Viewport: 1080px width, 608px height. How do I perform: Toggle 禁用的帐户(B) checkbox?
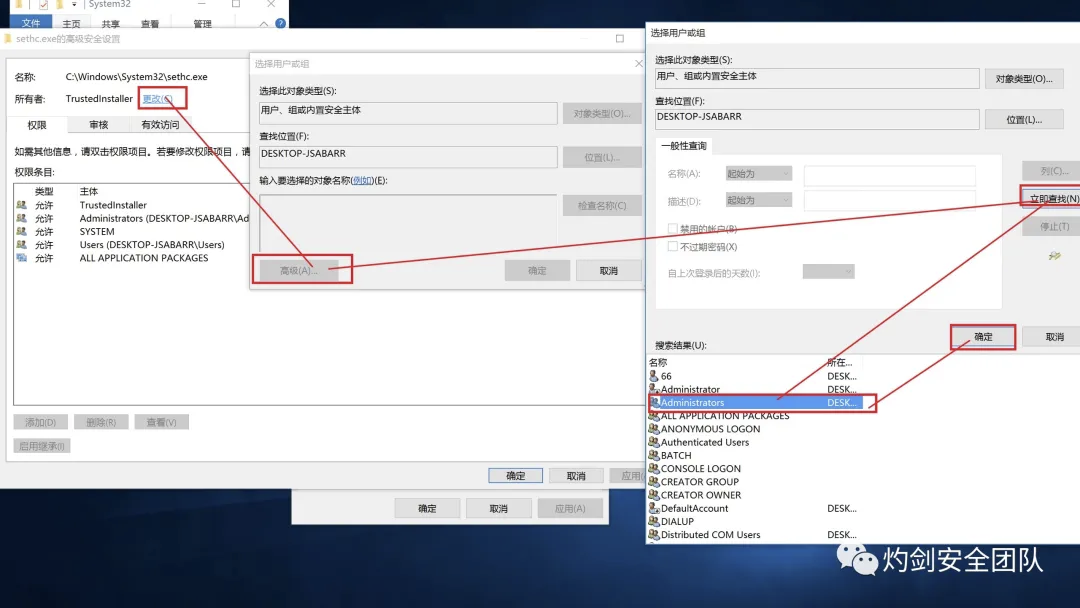[x=673, y=229]
